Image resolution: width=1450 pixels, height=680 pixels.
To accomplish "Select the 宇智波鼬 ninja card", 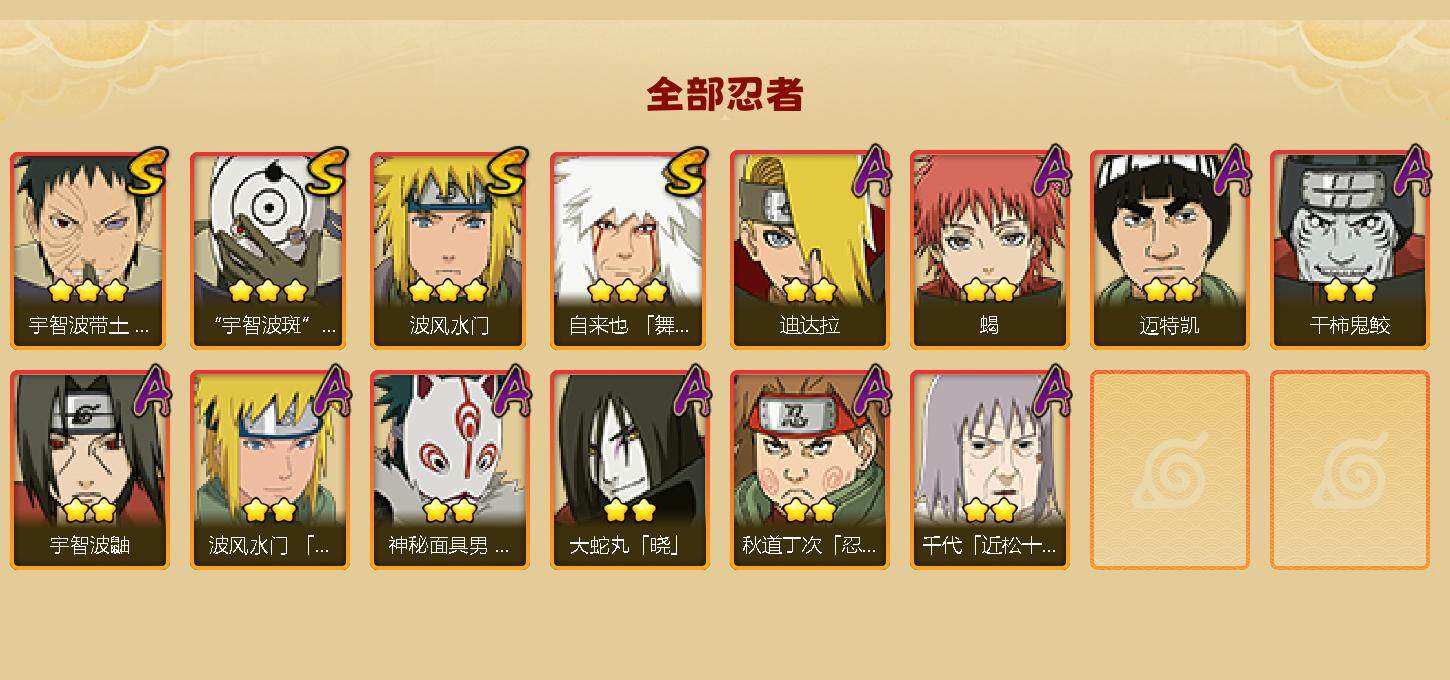I will 90,470.
